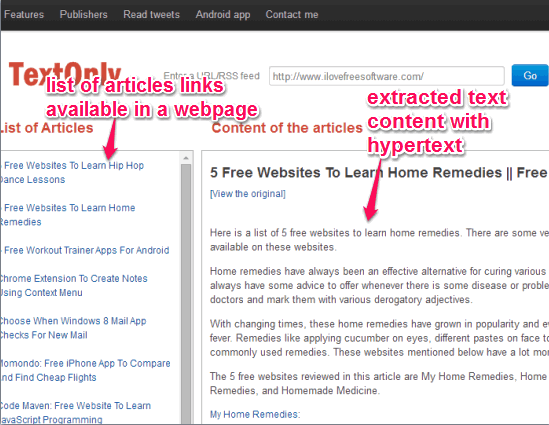549x425 pixels.
Task: Click the paragraph starting 'Home remedies have always been'
Action: click(x=379, y=285)
